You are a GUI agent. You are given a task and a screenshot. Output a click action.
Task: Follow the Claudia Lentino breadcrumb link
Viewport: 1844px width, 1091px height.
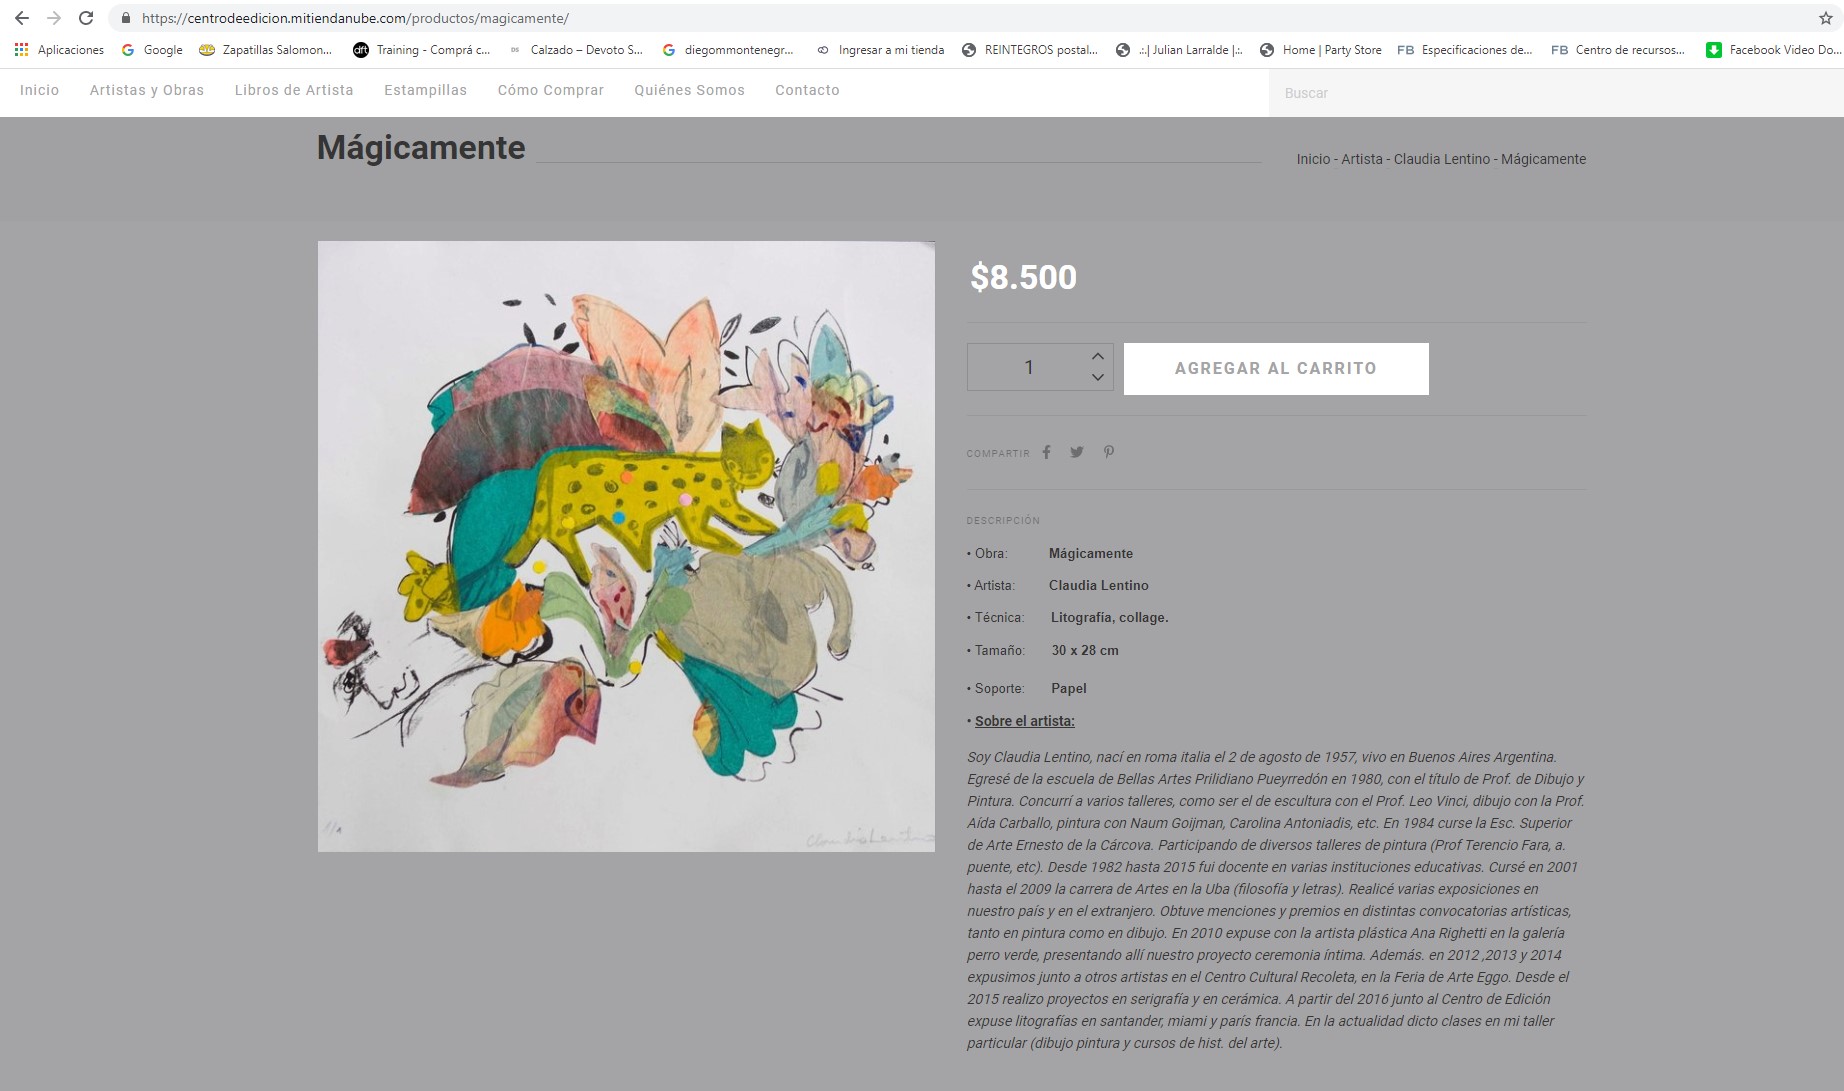tap(1442, 159)
